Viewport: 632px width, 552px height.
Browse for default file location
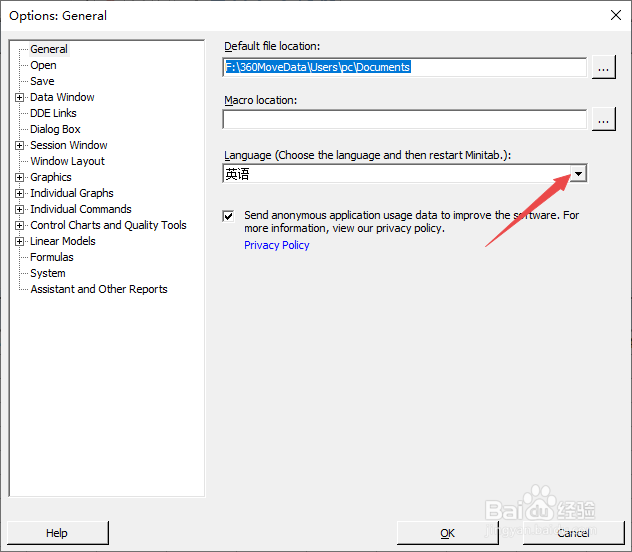(603, 67)
